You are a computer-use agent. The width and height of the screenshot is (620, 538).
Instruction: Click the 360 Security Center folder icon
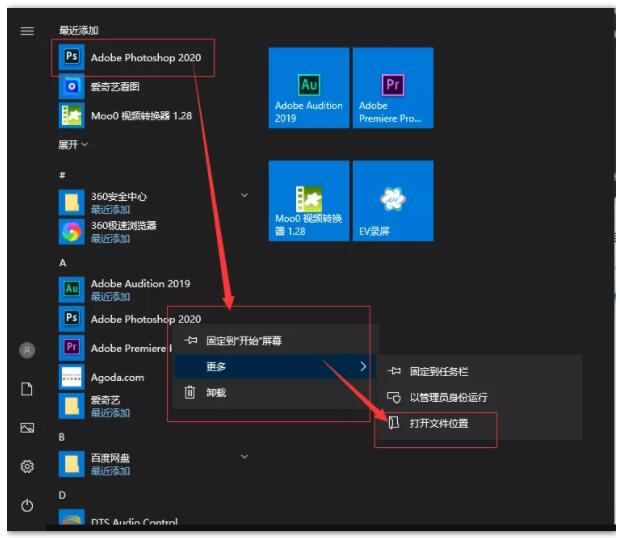[x=72, y=203]
